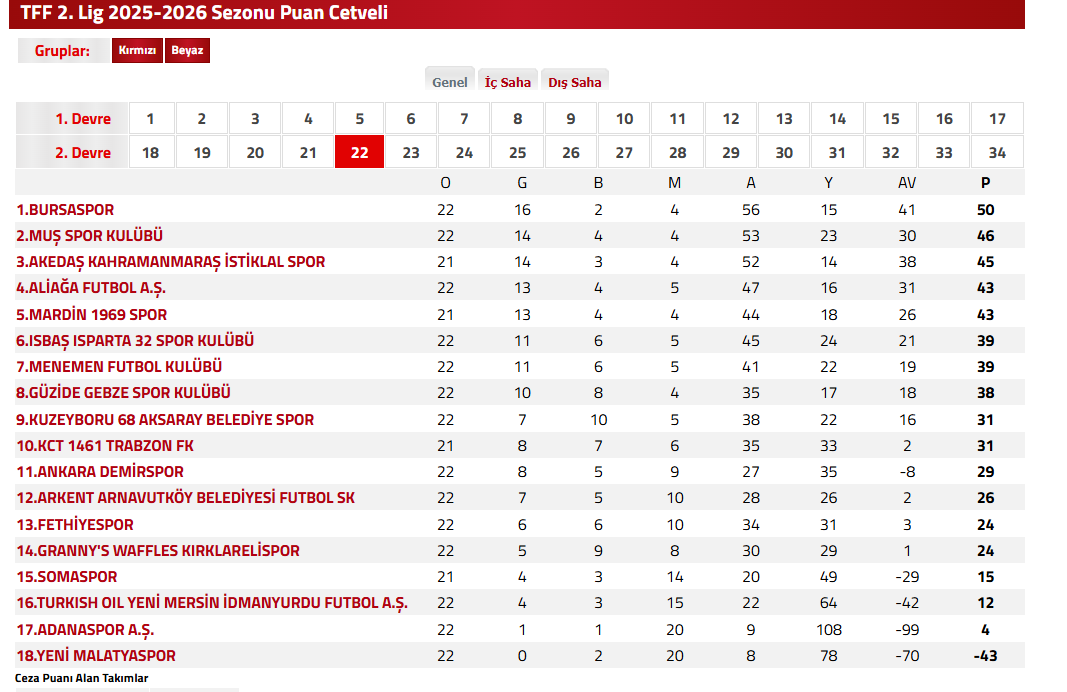Image resolution: width=1067 pixels, height=692 pixels.
Task: Switch to the Genel standings tab
Action: tap(450, 82)
